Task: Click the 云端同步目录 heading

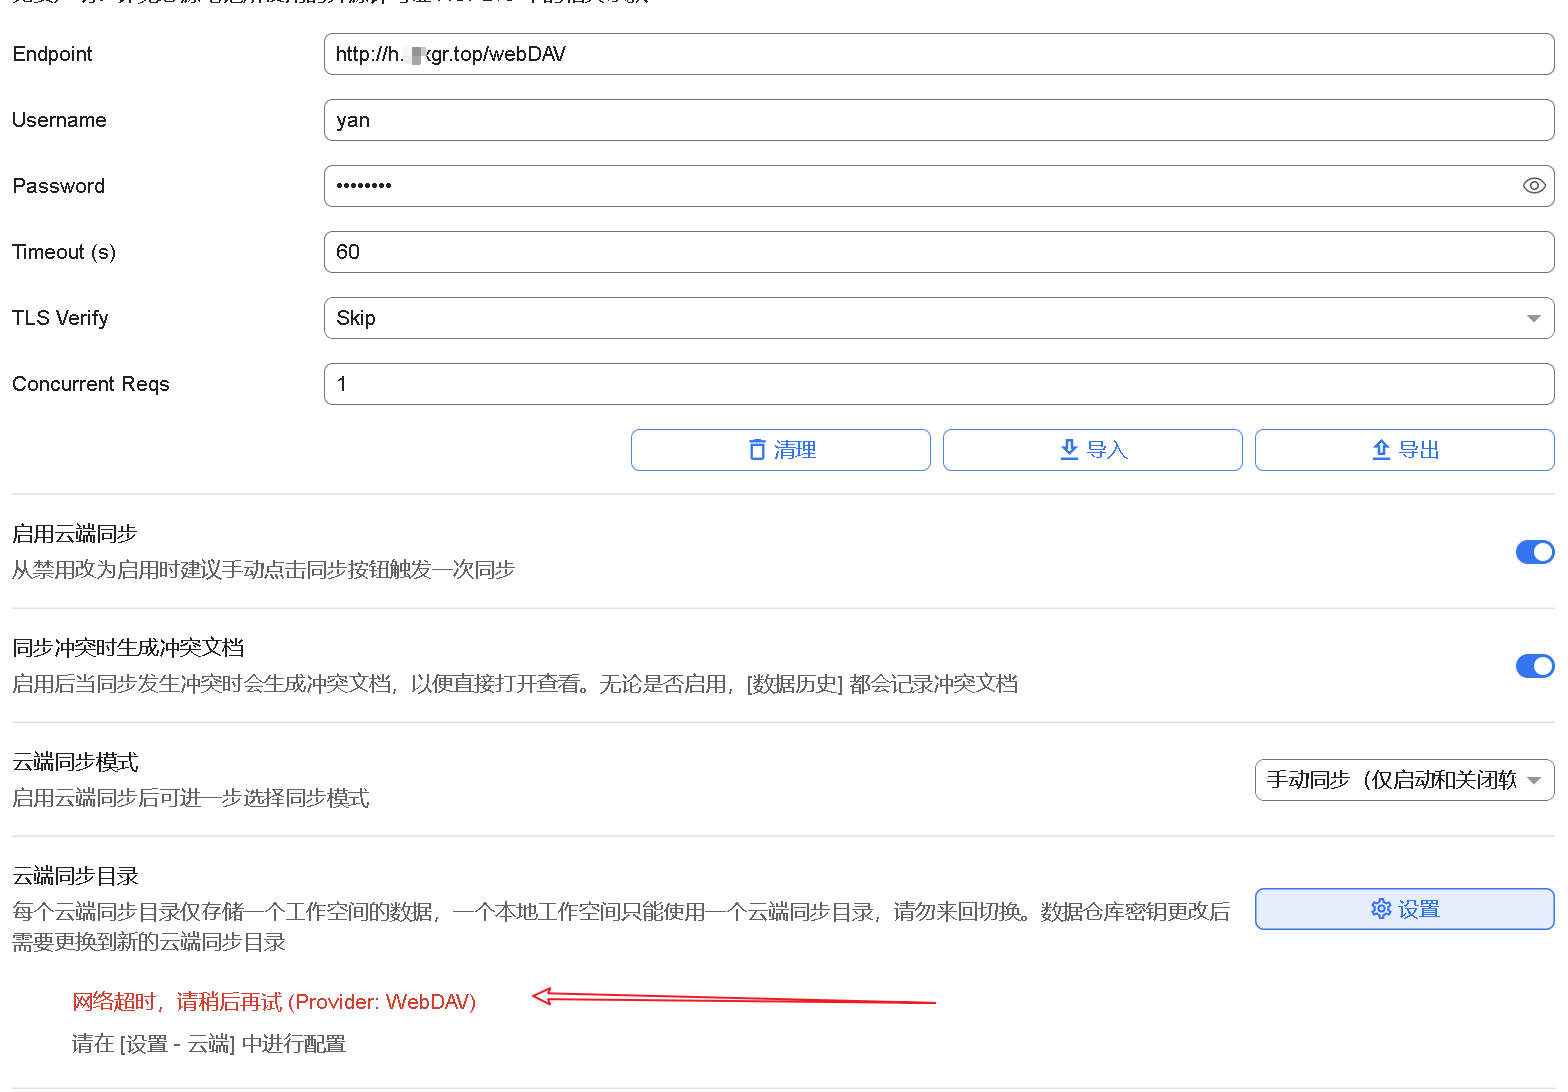Action: coord(76,876)
